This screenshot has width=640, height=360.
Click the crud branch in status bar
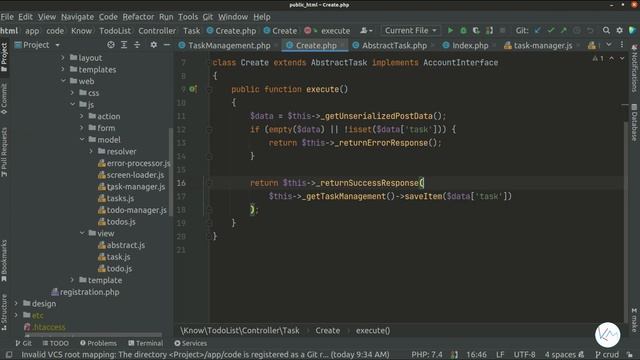tap(607, 354)
